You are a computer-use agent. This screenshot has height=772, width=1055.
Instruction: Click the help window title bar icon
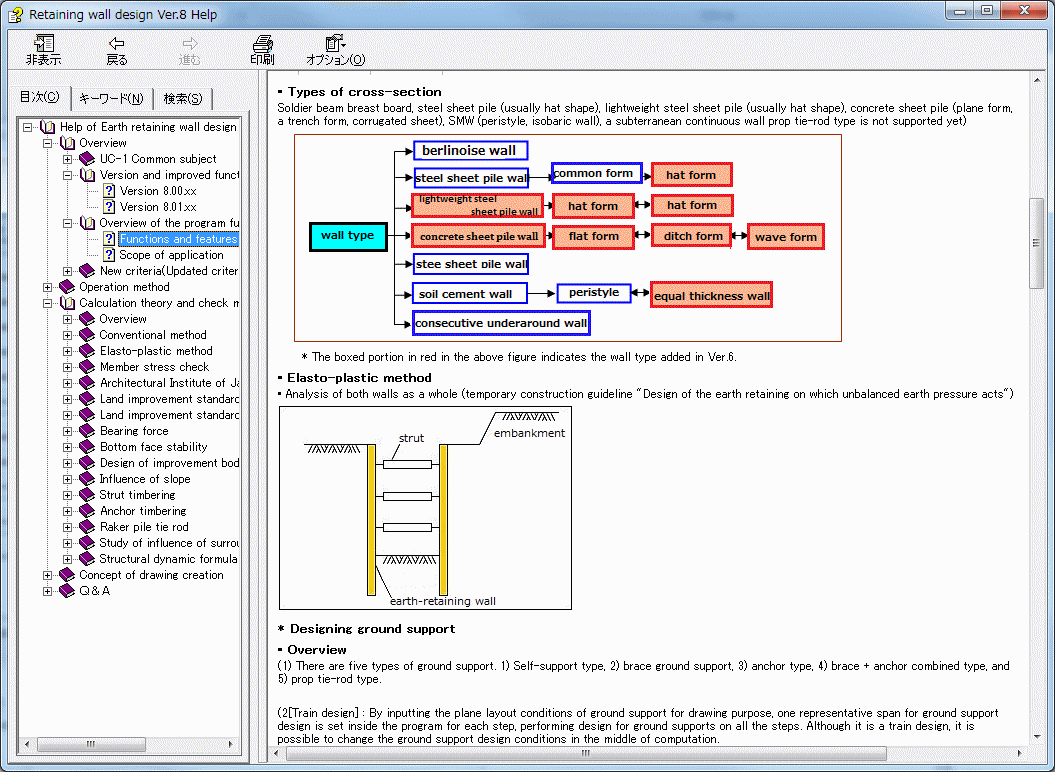[x=16, y=14]
